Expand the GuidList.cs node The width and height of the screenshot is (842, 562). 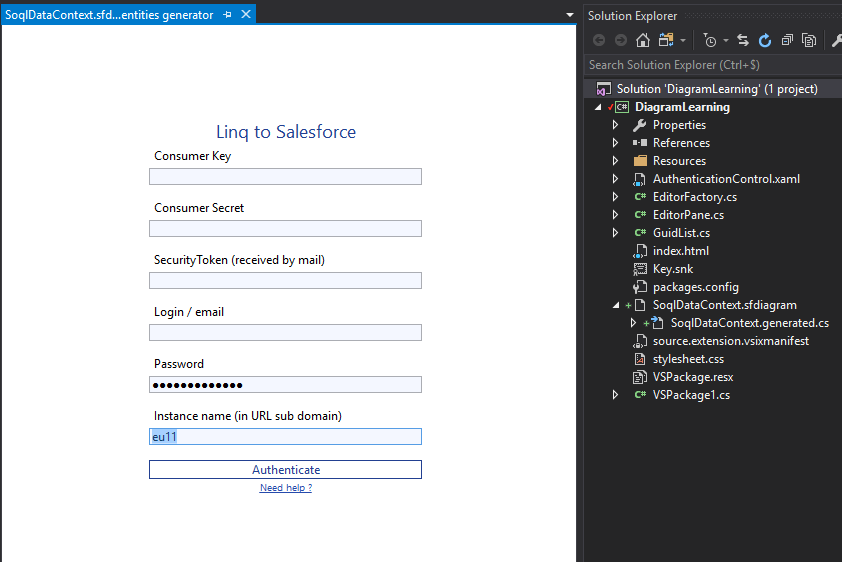coord(615,233)
